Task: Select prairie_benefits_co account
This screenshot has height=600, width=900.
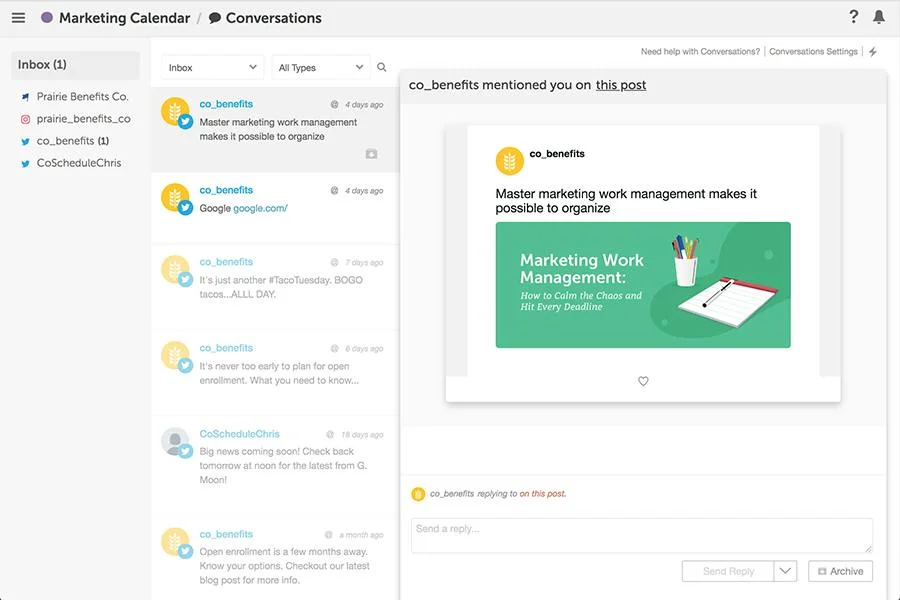Action: point(83,119)
